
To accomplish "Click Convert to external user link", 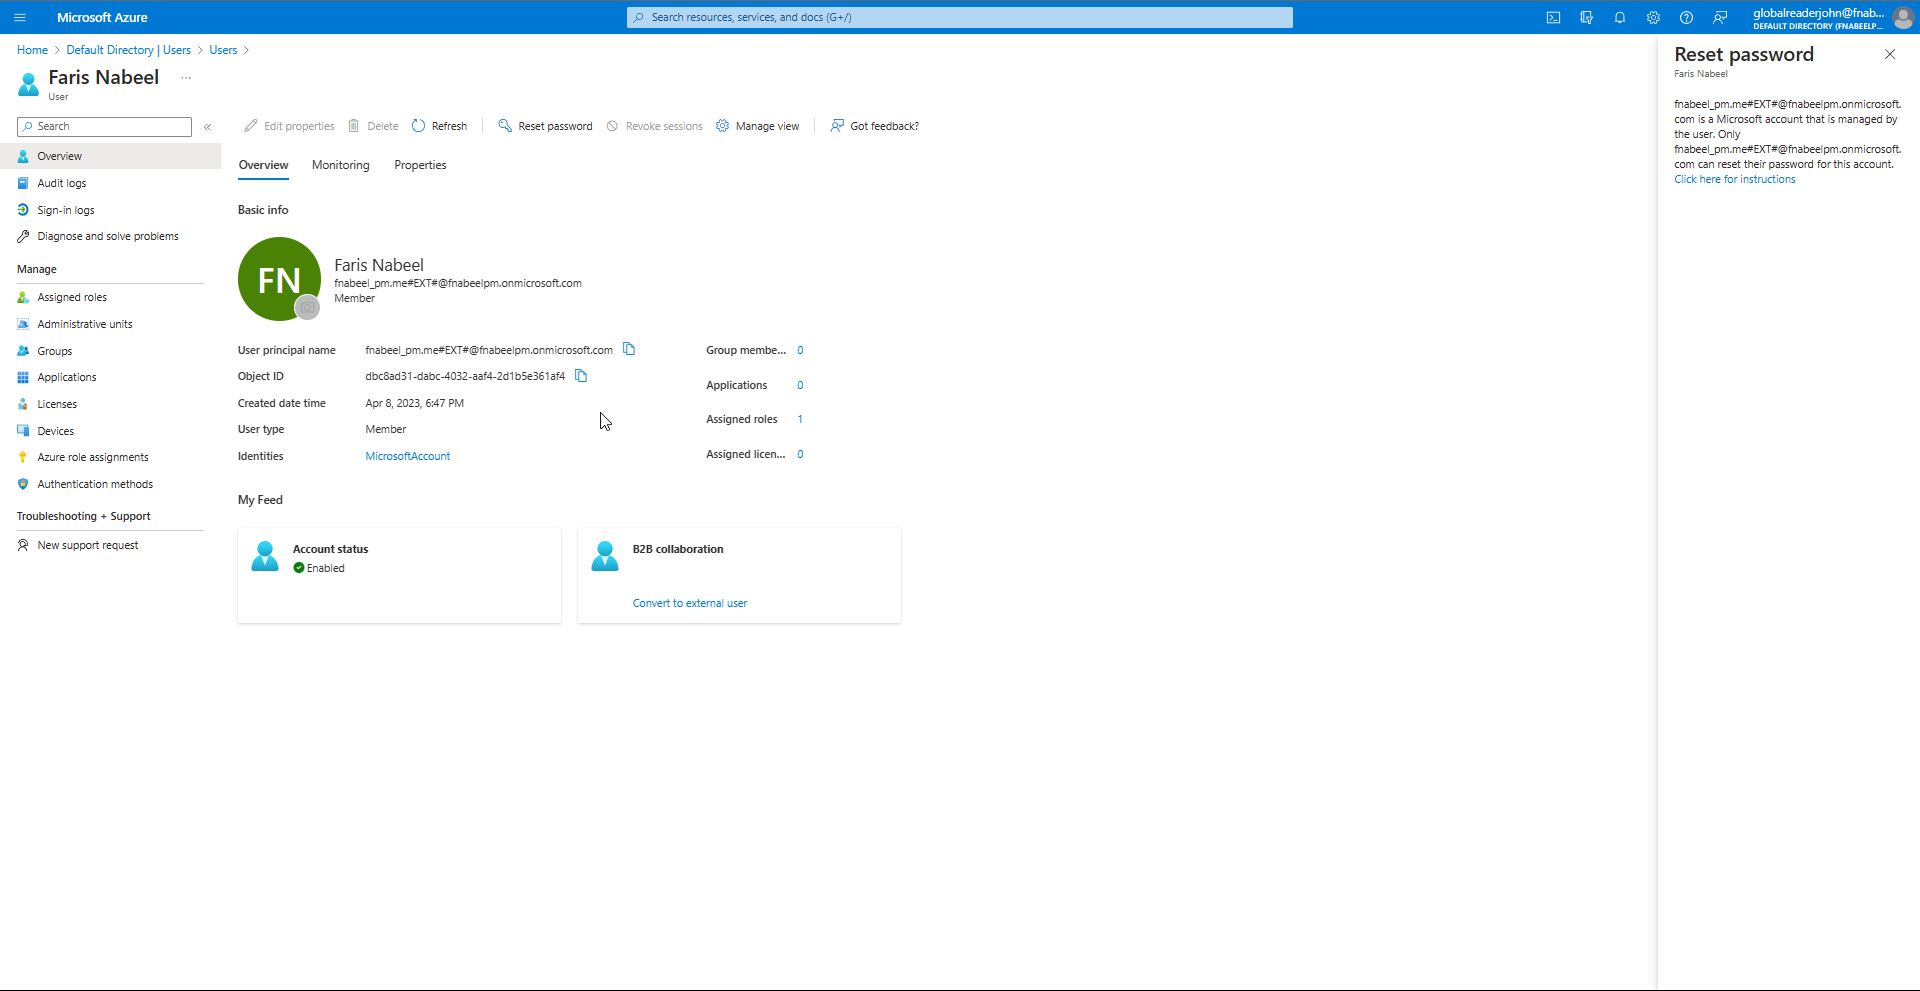I will click(689, 602).
